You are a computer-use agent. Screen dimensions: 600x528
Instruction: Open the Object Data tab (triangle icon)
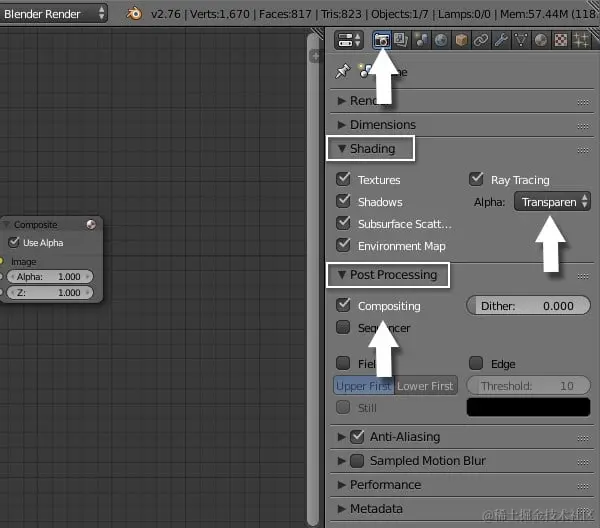point(521,40)
